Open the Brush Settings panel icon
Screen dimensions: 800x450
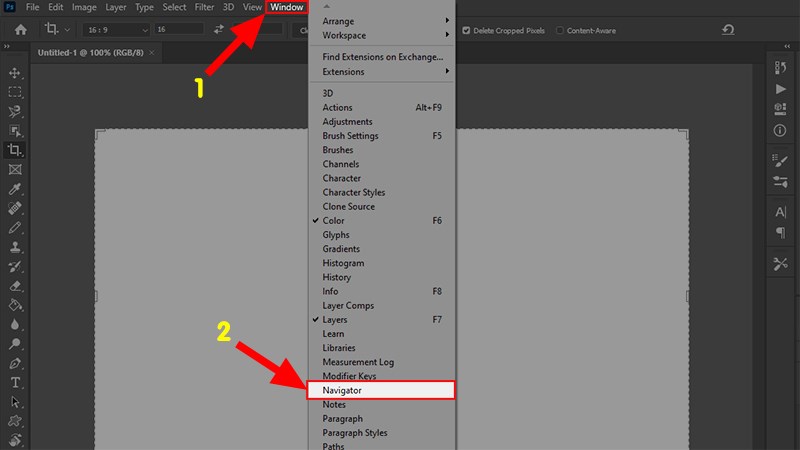pos(780,161)
